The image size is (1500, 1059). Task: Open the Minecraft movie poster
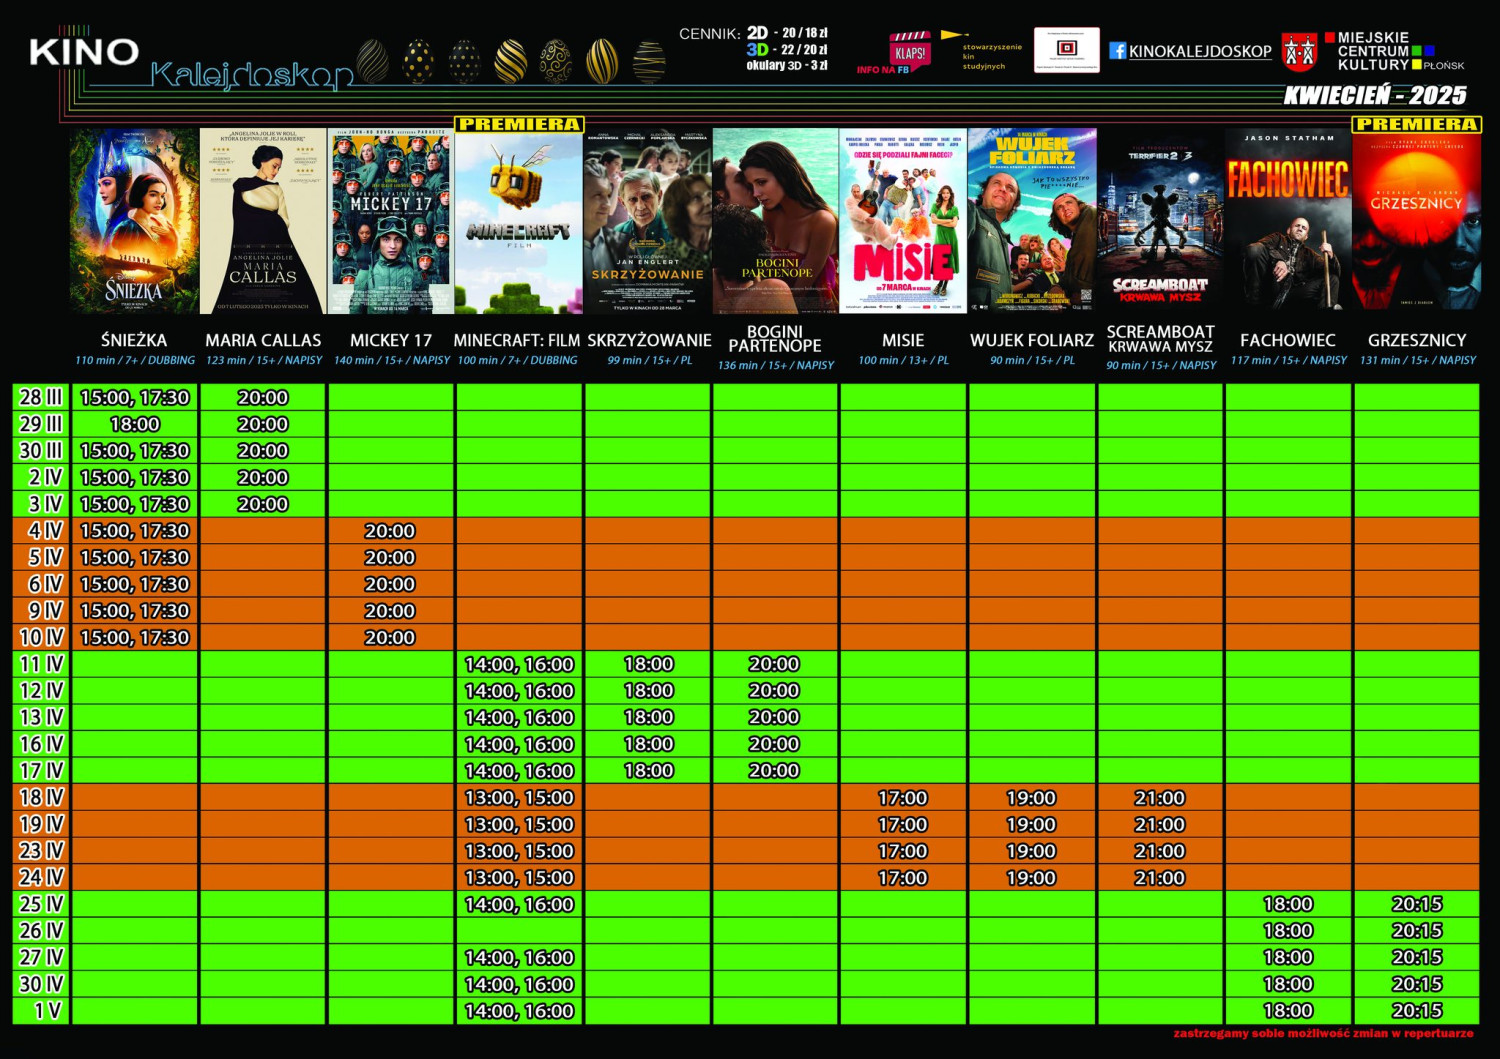tap(519, 223)
